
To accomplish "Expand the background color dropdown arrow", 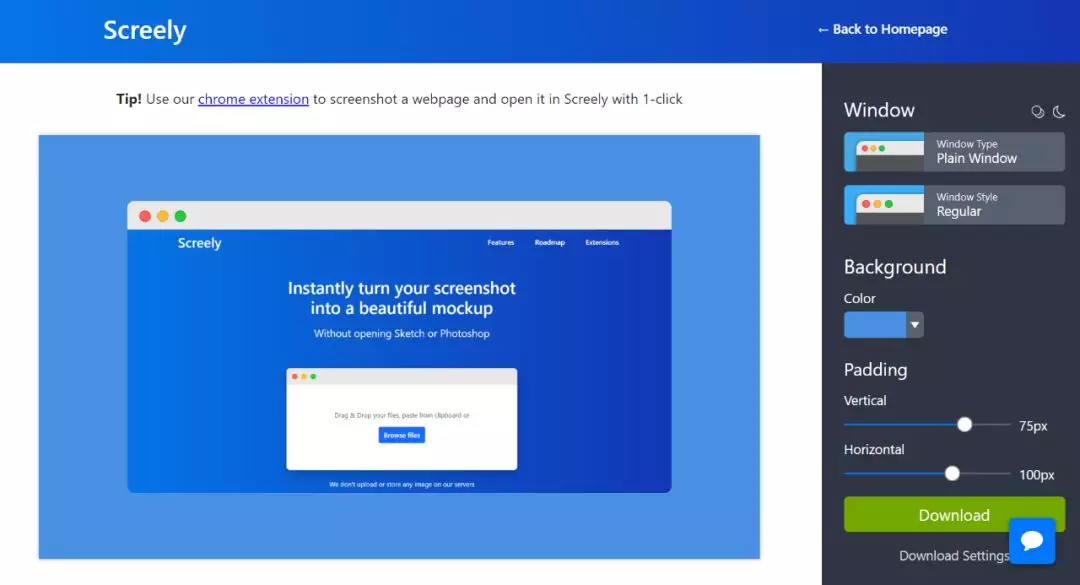I will click(x=915, y=325).
